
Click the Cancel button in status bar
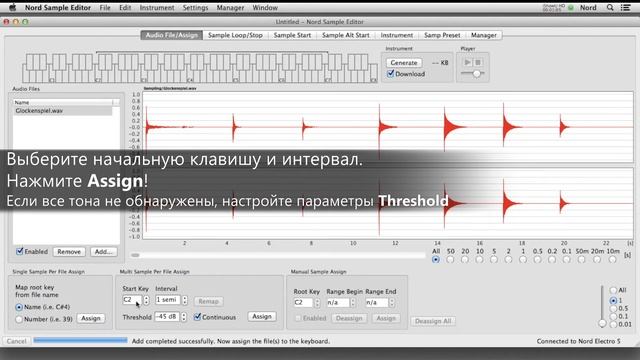[x=16, y=341]
